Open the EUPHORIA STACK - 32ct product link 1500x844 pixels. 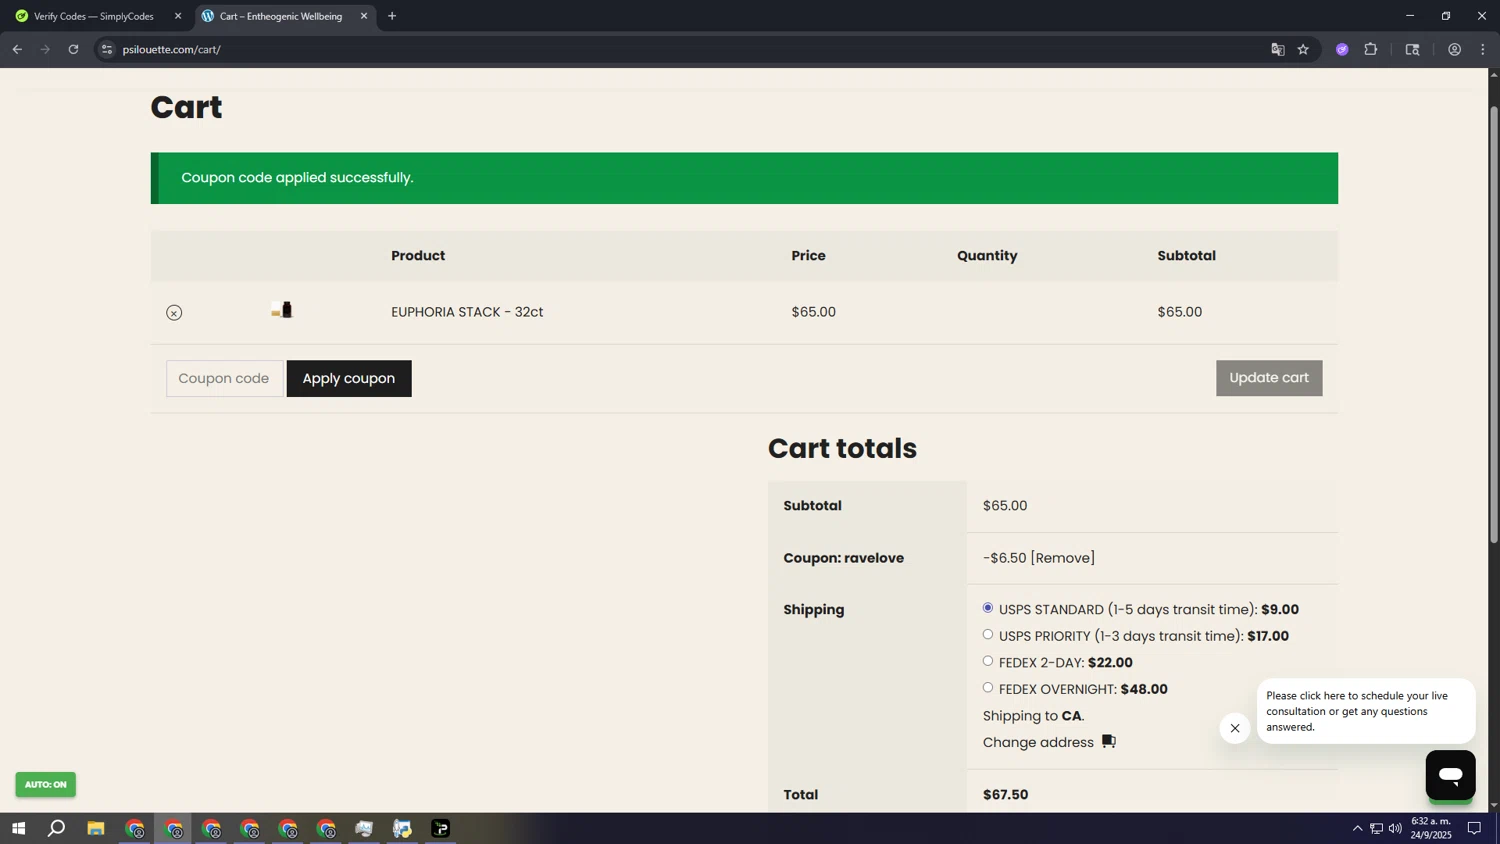(467, 312)
